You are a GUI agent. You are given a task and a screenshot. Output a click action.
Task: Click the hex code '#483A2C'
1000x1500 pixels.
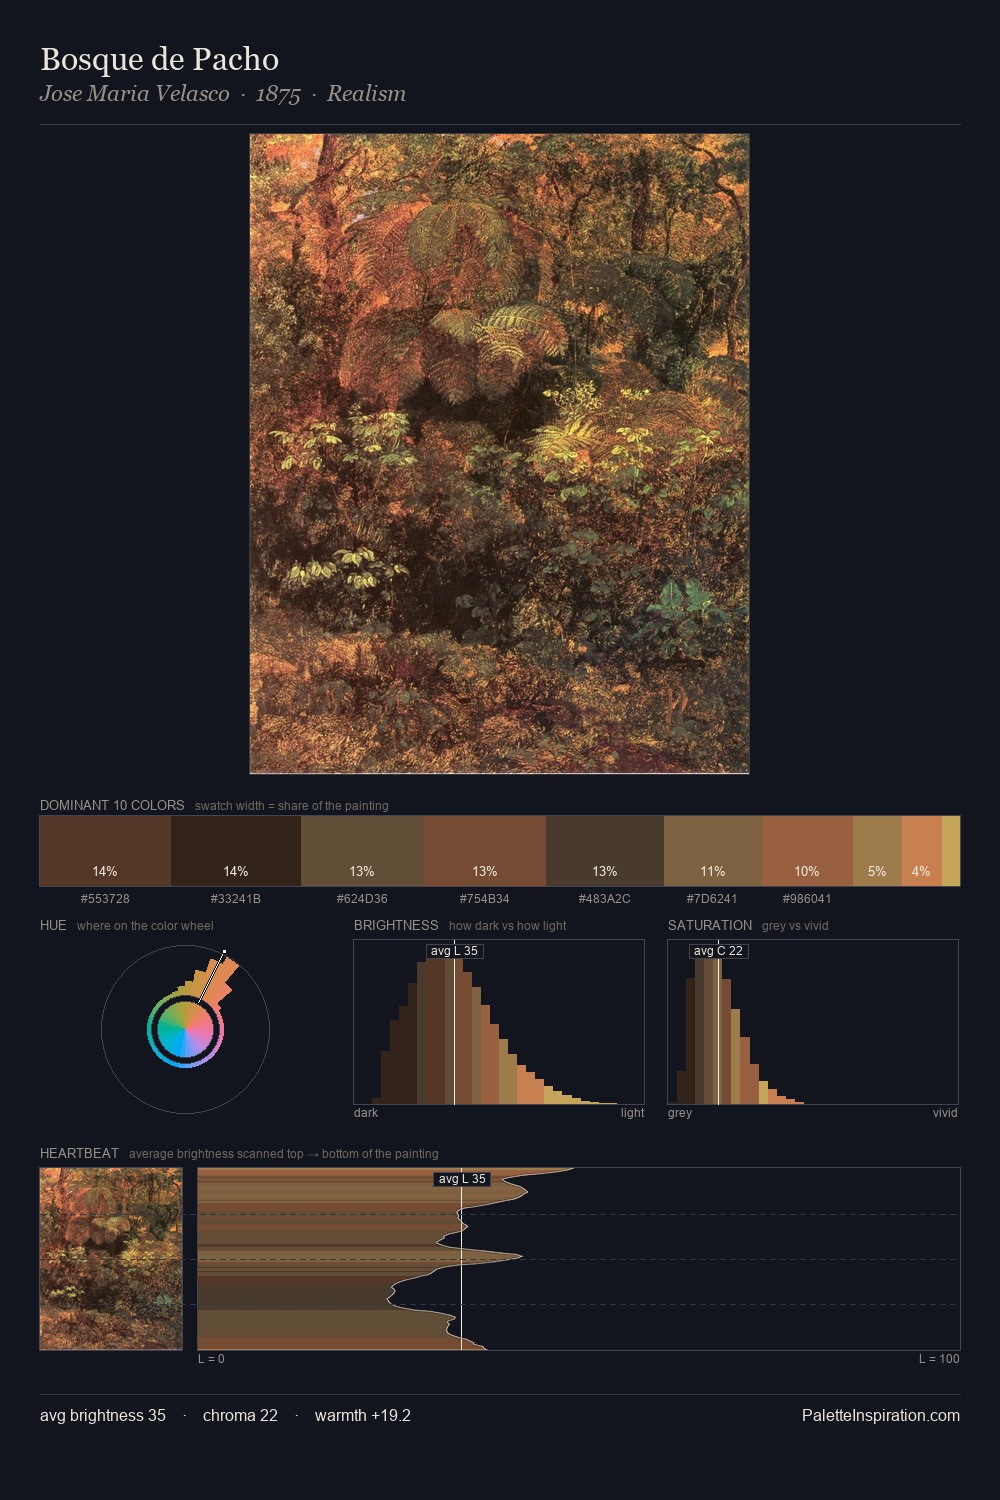click(605, 898)
